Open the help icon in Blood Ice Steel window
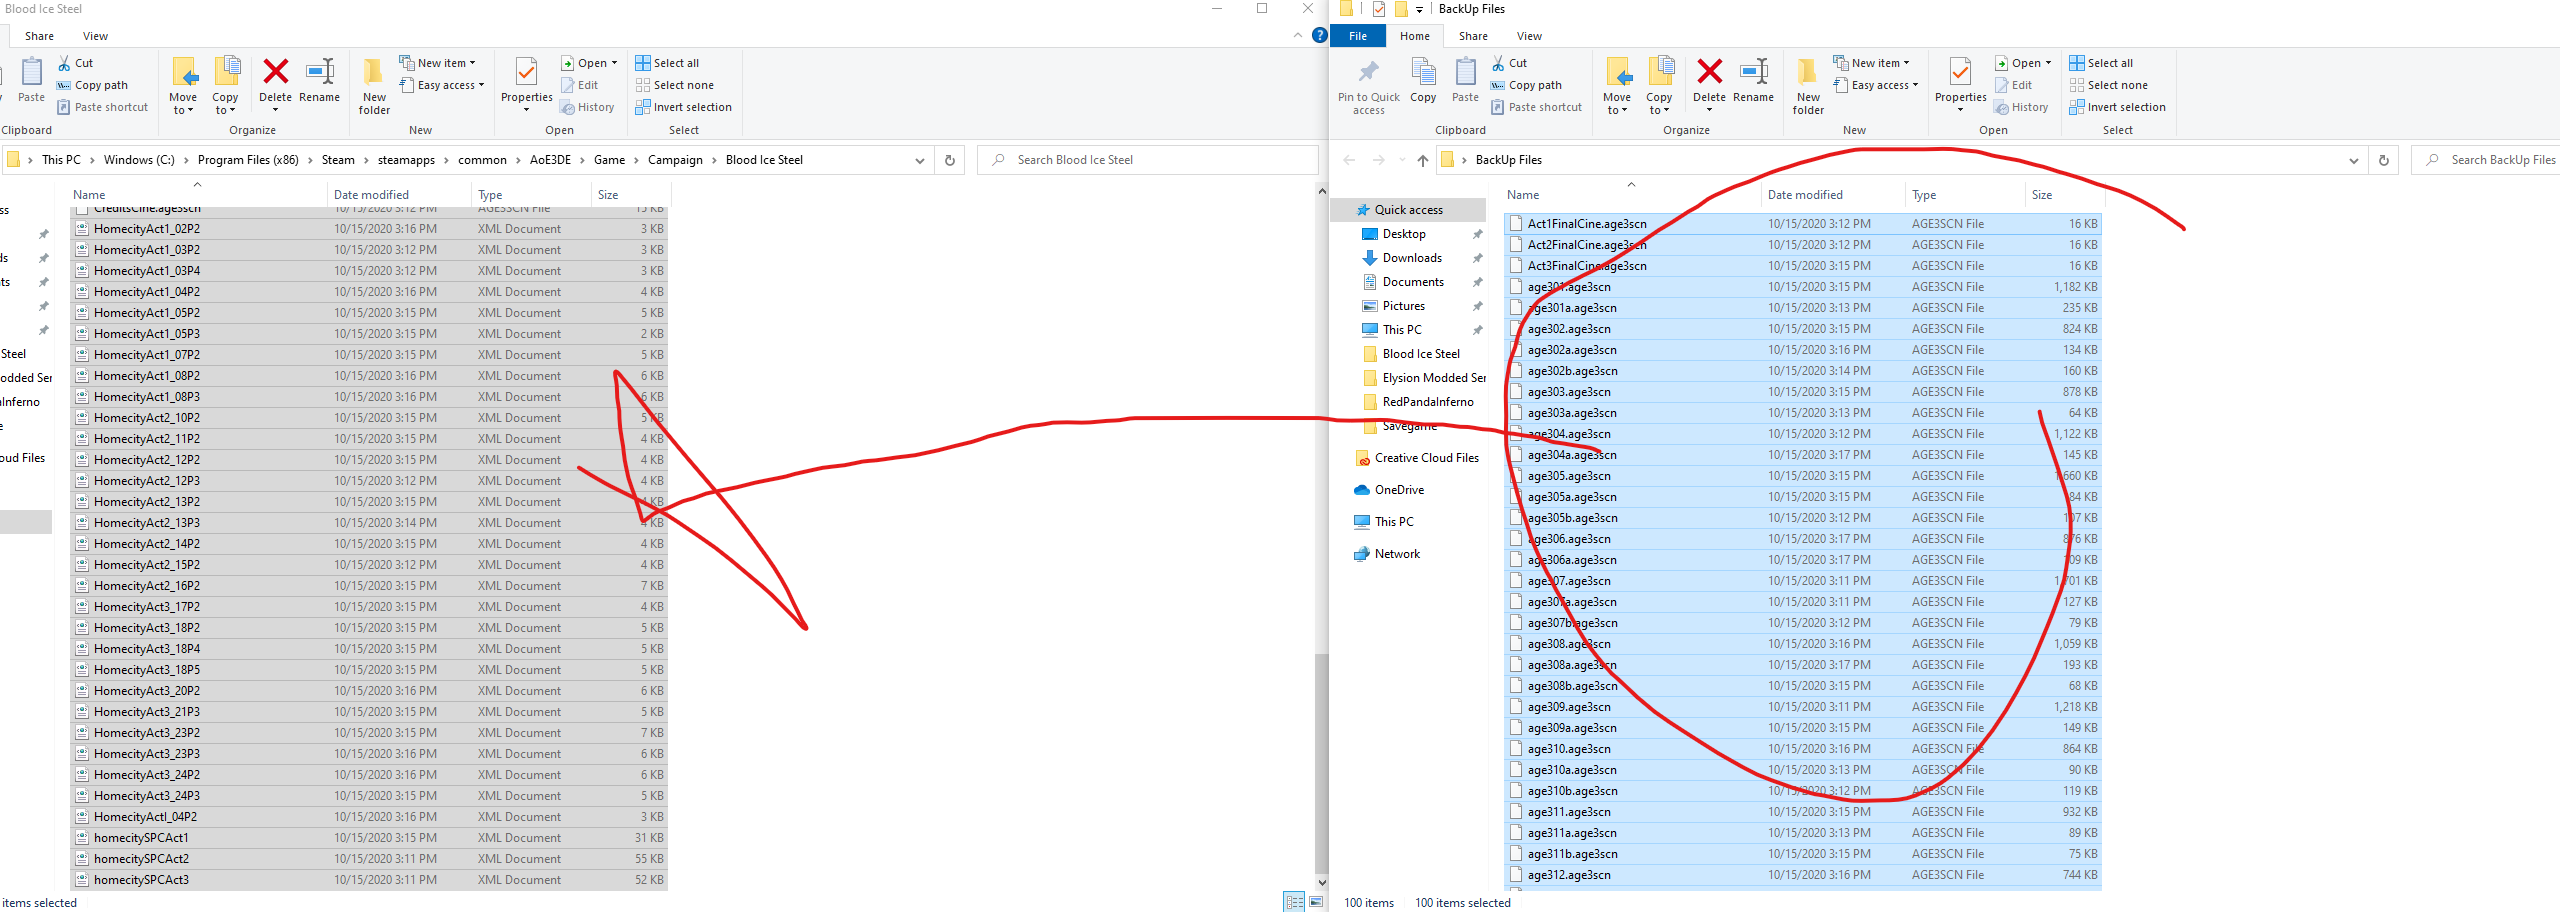This screenshot has width=2560, height=912. [x=1320, y=35]
